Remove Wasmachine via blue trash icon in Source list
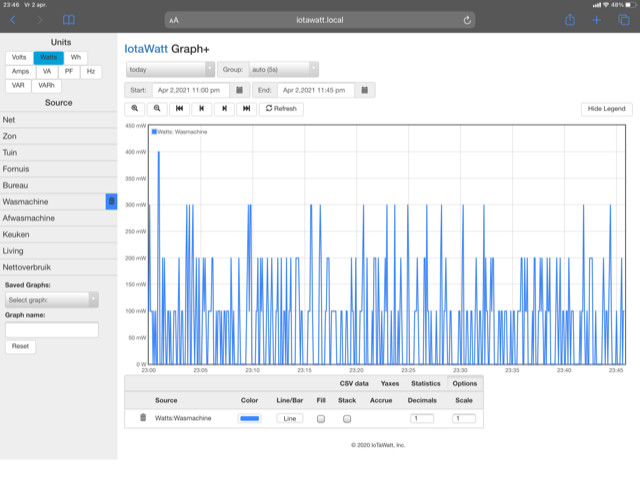This screenshot has height=479, width=640. point(111,201)
